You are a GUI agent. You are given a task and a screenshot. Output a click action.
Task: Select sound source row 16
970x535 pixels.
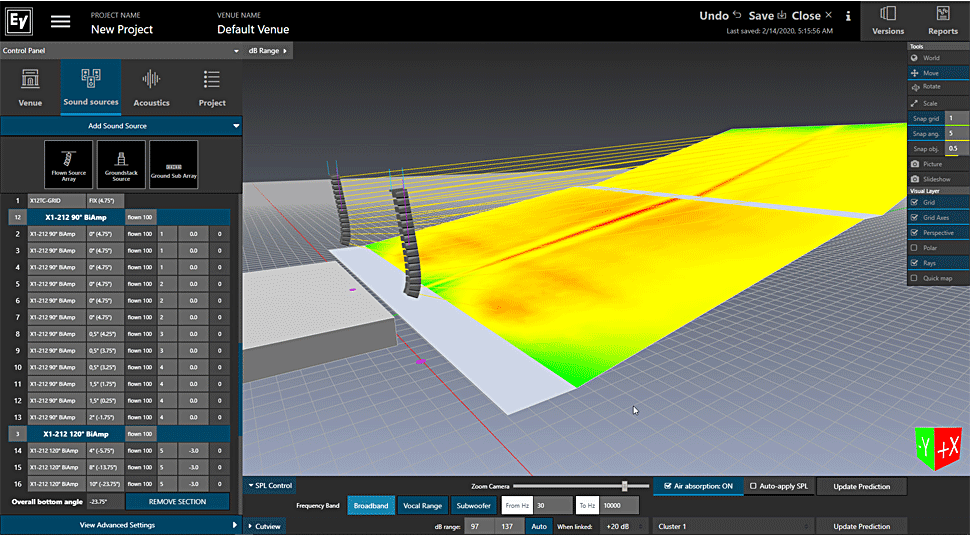pos(119,484)
